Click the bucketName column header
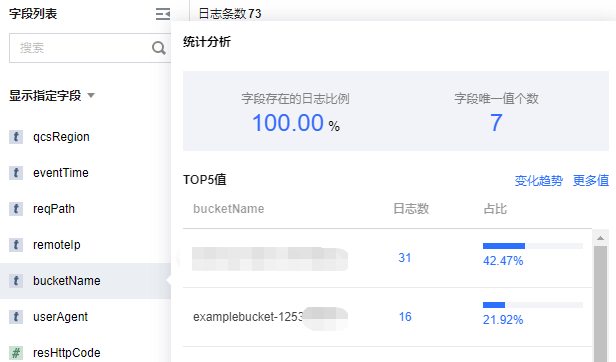616x362 pixels. tap(229, 209)
